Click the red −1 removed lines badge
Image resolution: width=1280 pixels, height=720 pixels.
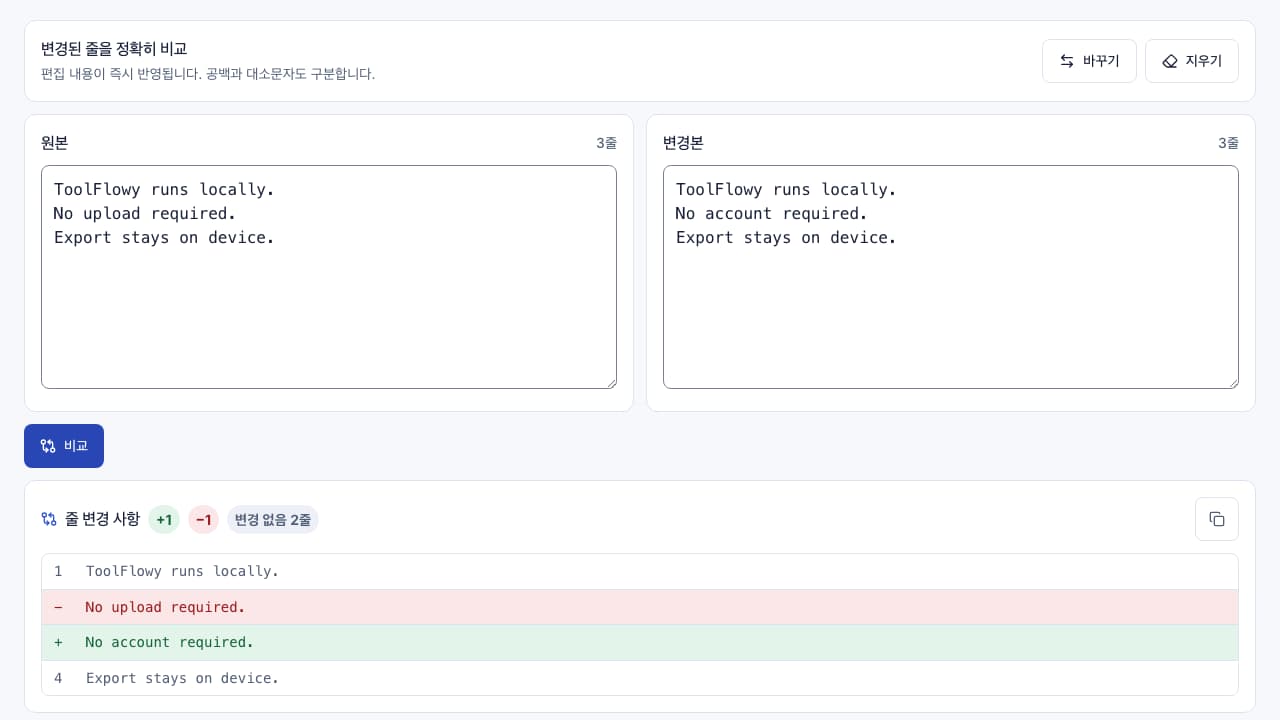pos(203,519)
